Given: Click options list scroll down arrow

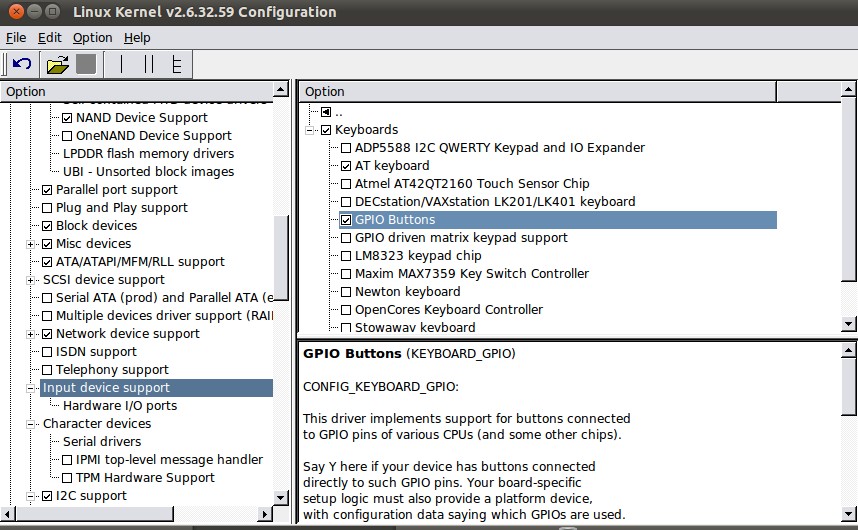Looking at the screenshot, I should [x=848, y=324].
